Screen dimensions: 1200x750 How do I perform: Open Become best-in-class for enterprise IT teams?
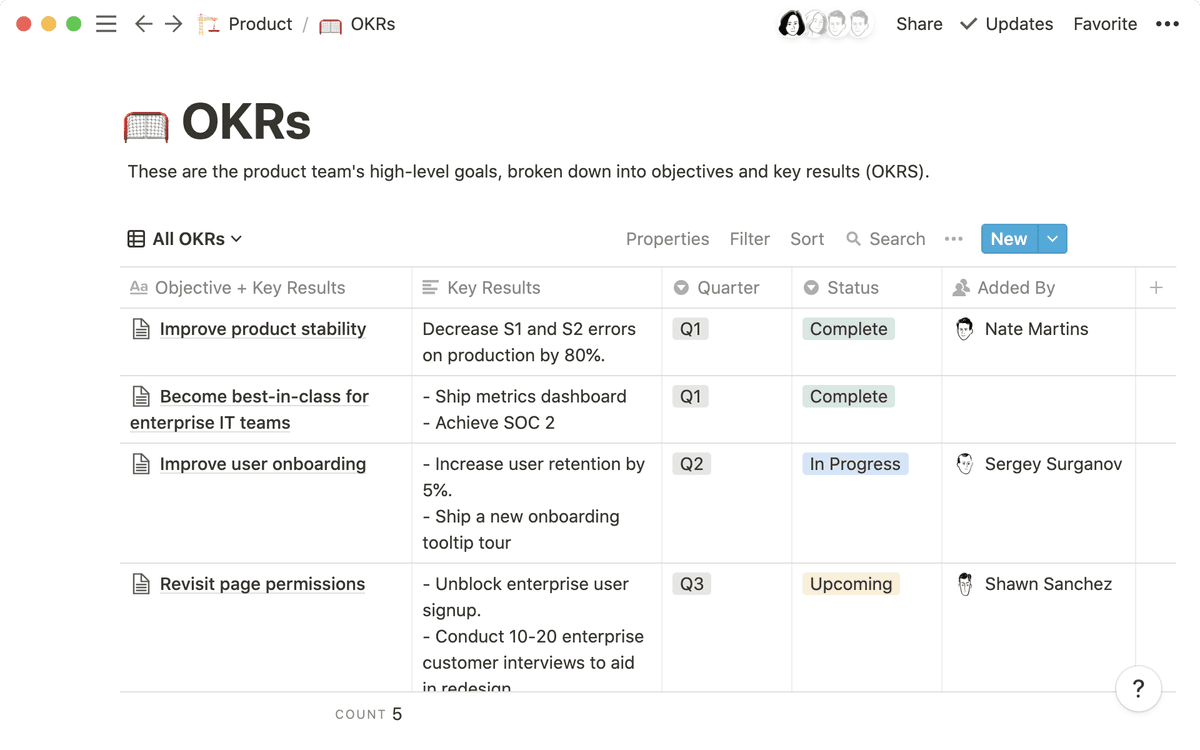250,410
